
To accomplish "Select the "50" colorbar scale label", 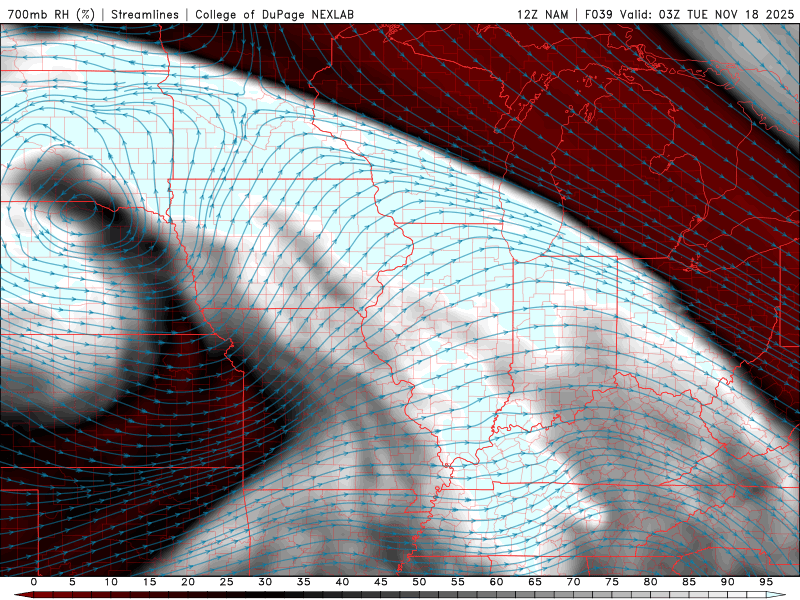I will pyautogui.click(x=419, y=582).
